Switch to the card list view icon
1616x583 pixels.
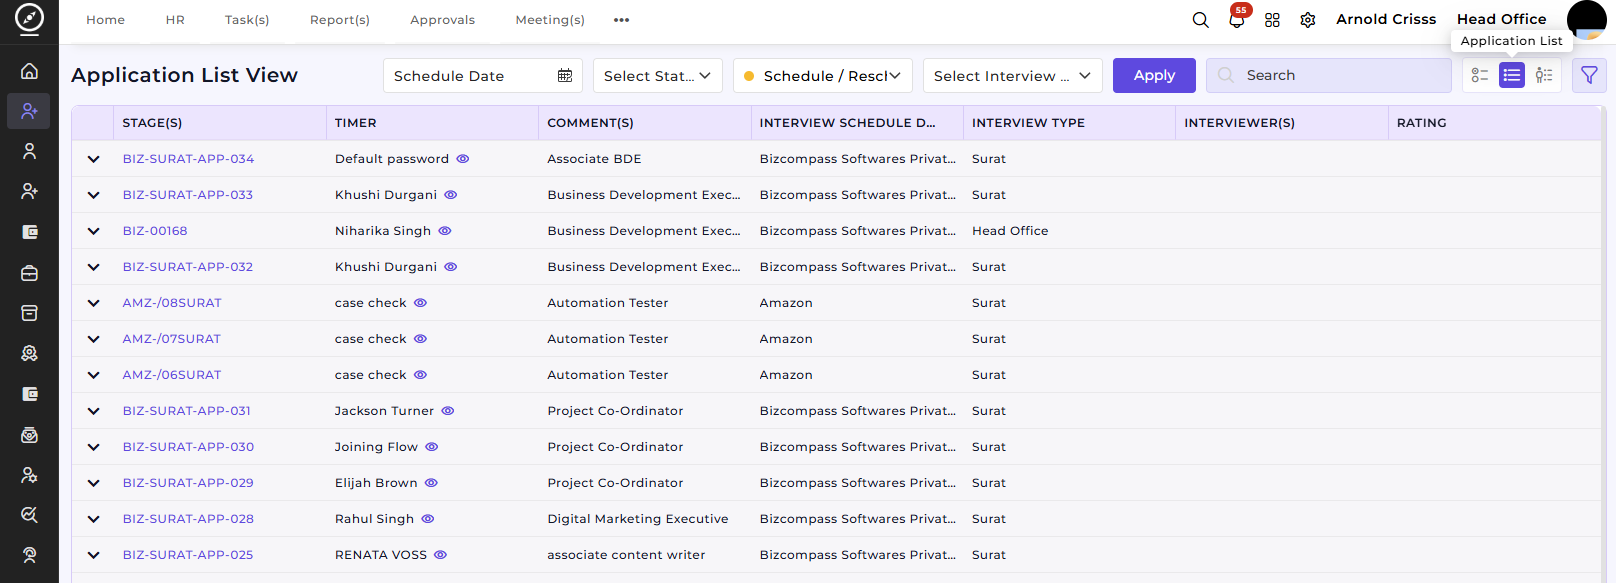click(1479, 75)
